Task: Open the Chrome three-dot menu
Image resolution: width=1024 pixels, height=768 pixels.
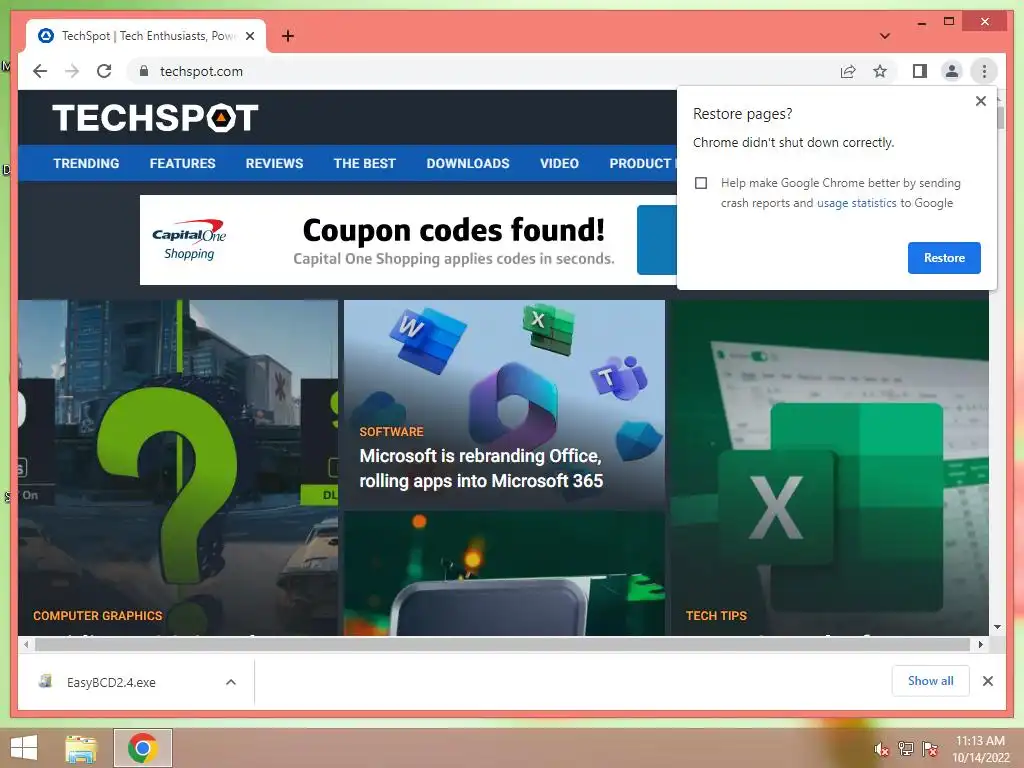Action: click(x=984, y=71)
